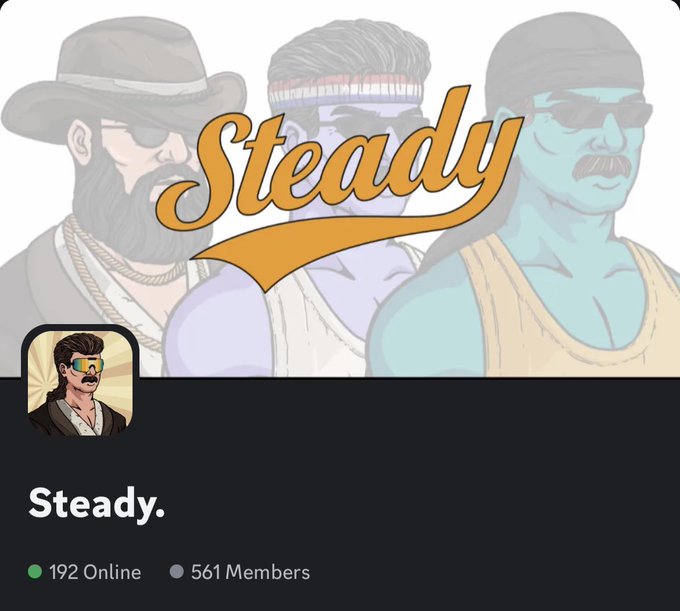Open the Steady server avatar icon
The height and width of the screenshot is (611, 680).
point(80,382)
